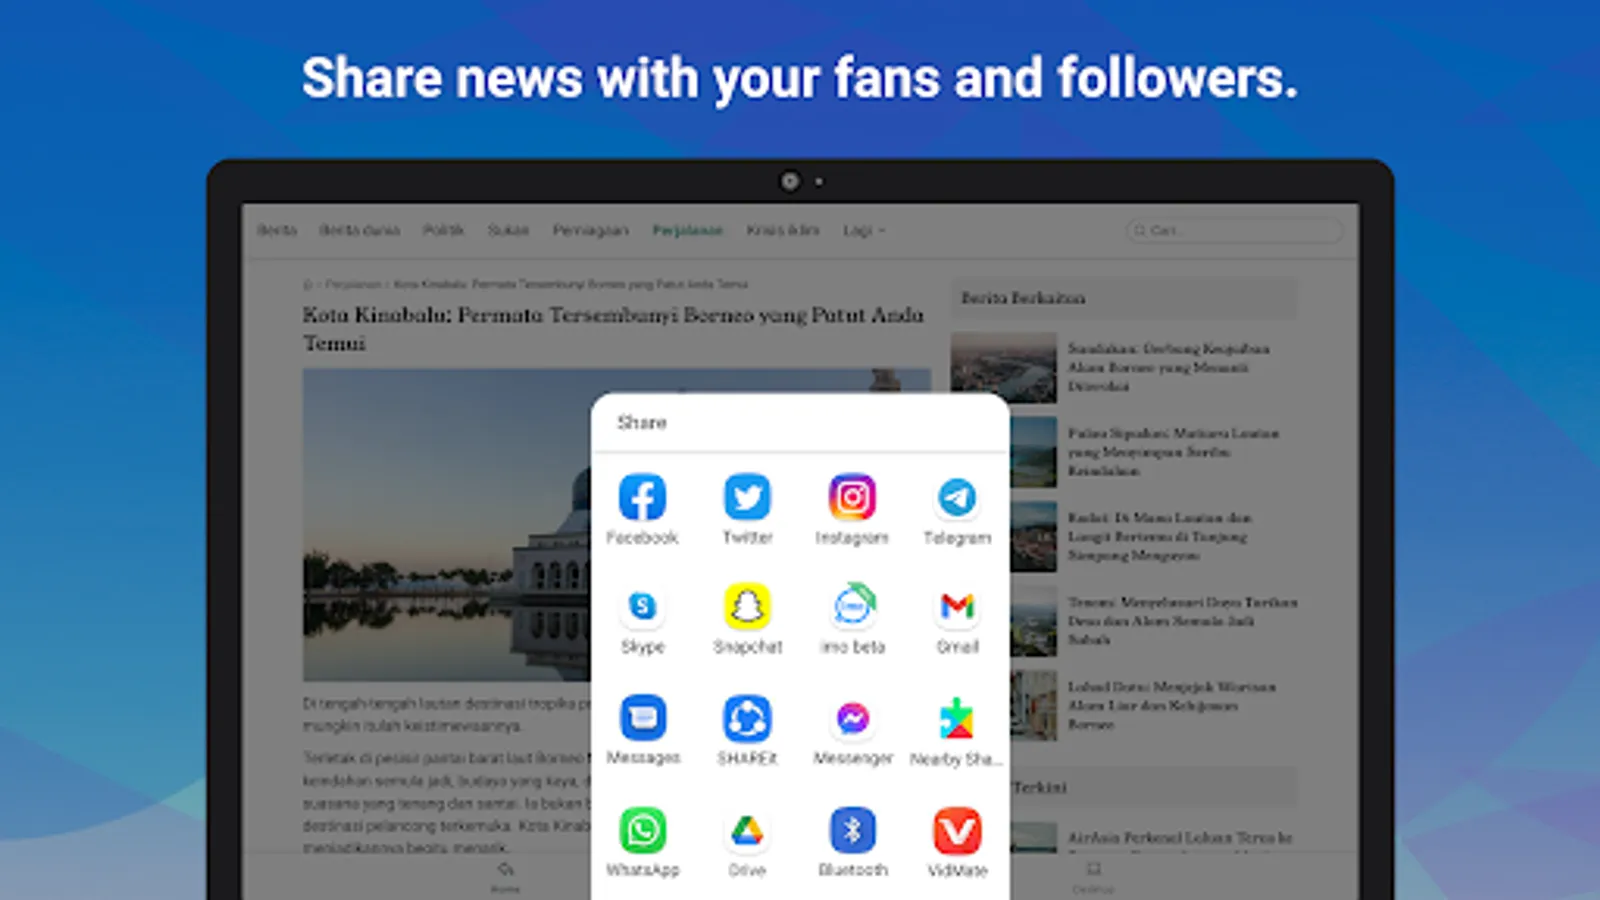Open the Lahad Datu related article

click(1171, 705)
